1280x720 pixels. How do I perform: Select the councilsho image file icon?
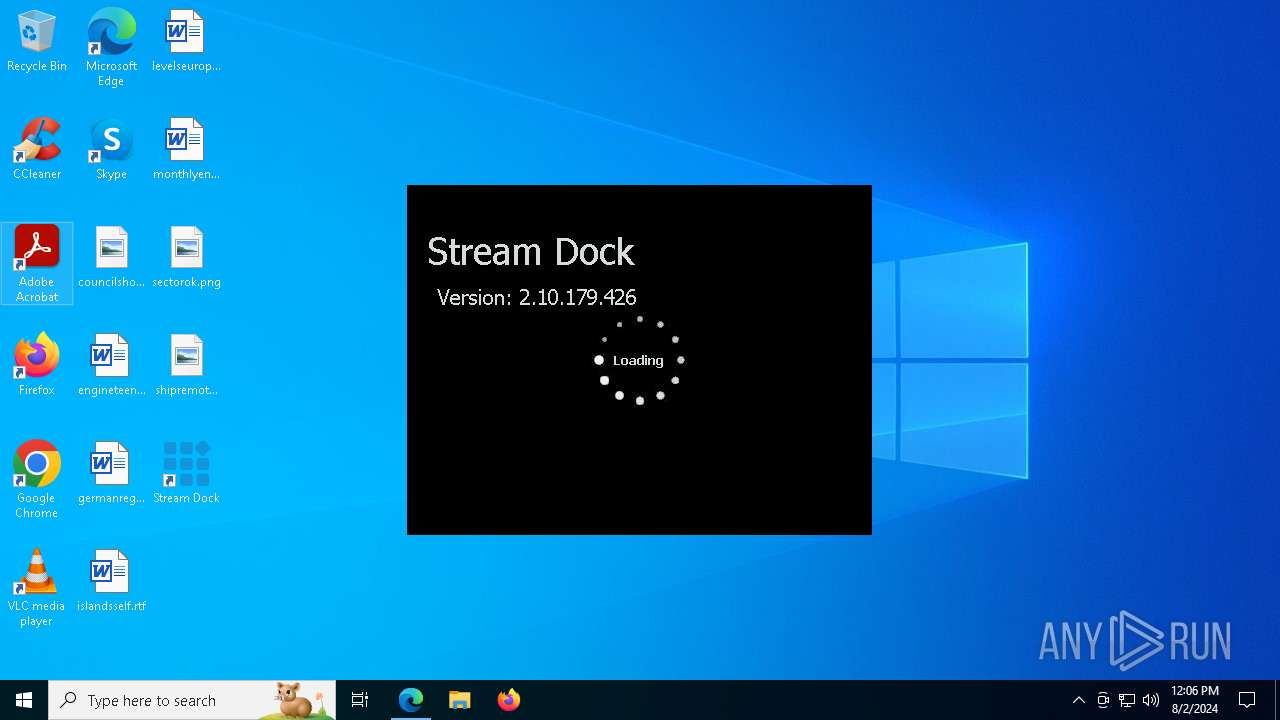pyautogui.click(x=111, y=258)
